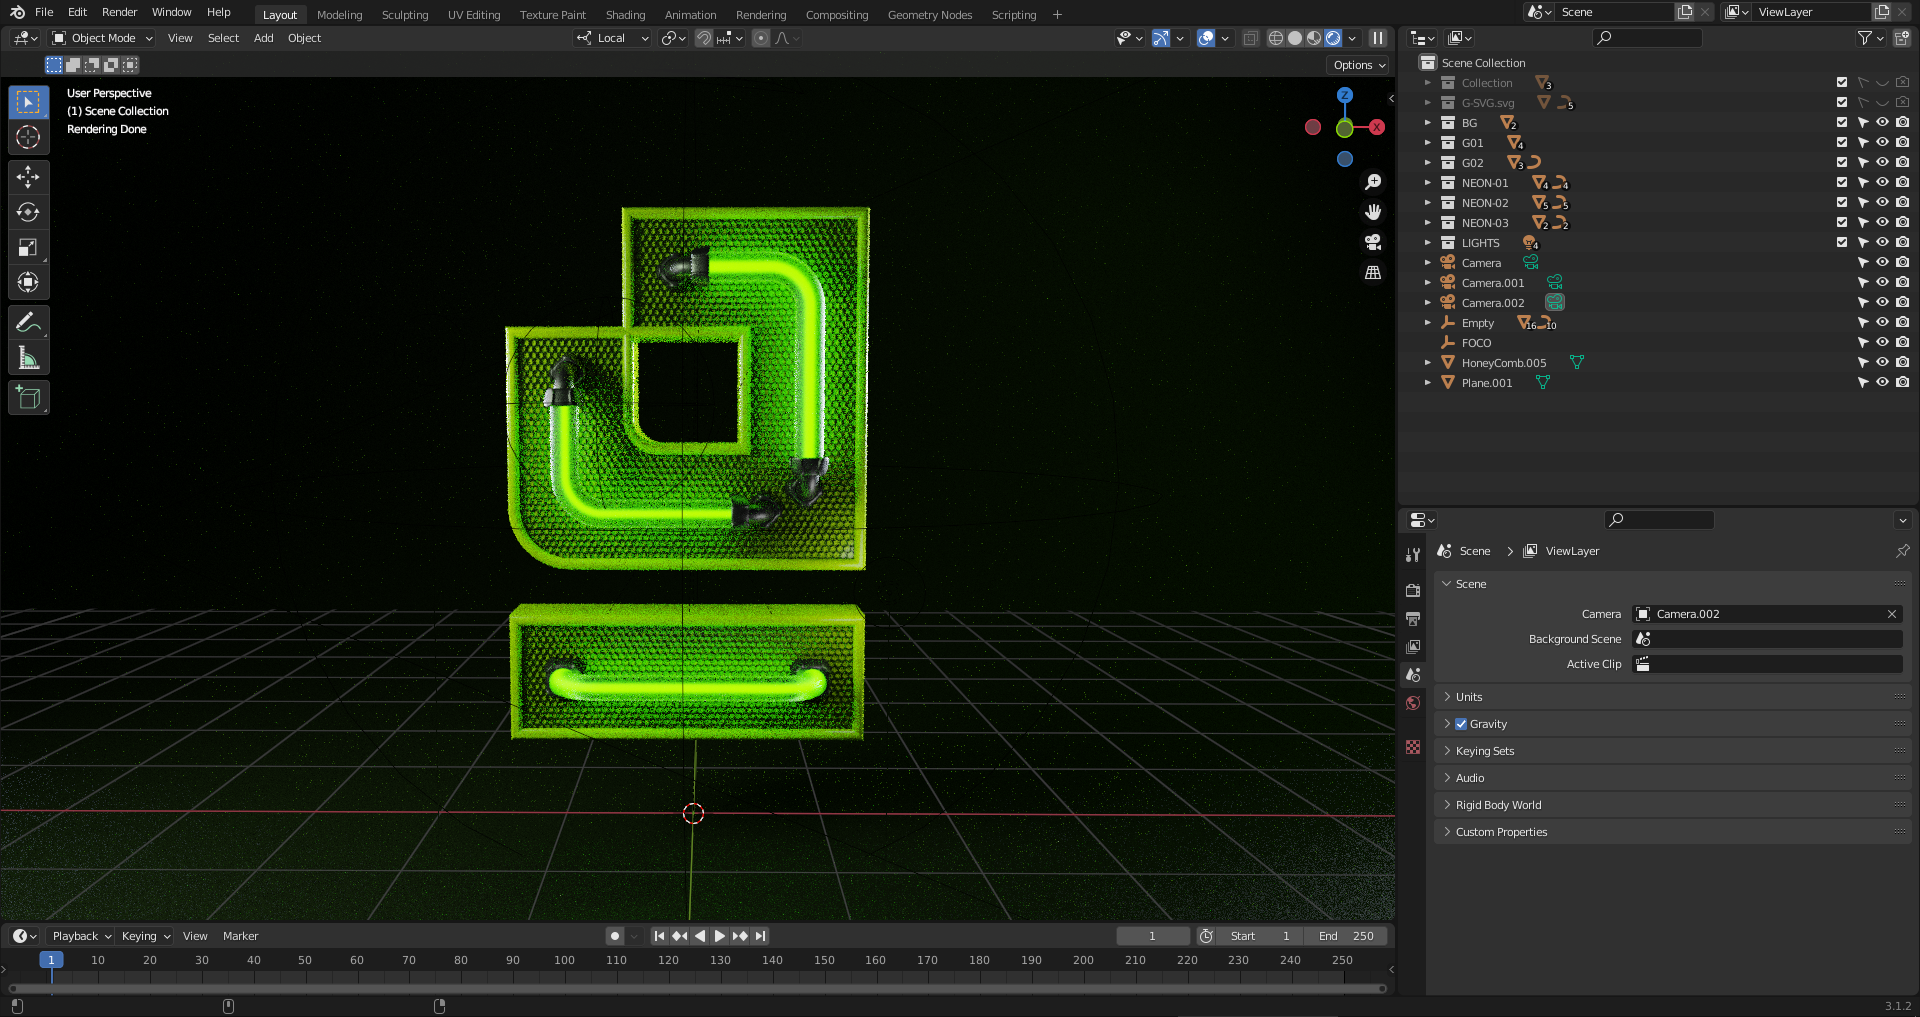Click the red X axis gizmo handle
Viewport: 1920px width, 1017px height.
click(x=1377, y=127)
